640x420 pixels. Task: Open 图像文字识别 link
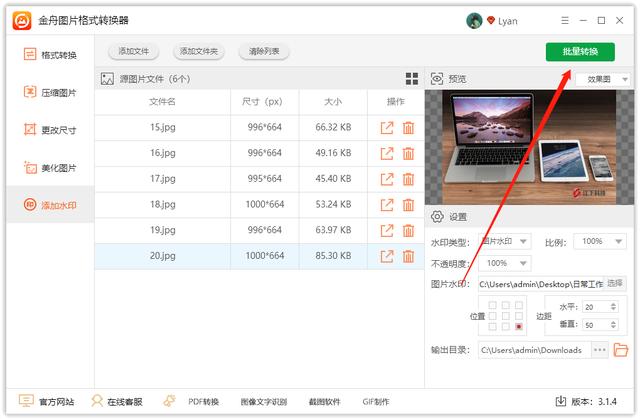tap(264, 402)
